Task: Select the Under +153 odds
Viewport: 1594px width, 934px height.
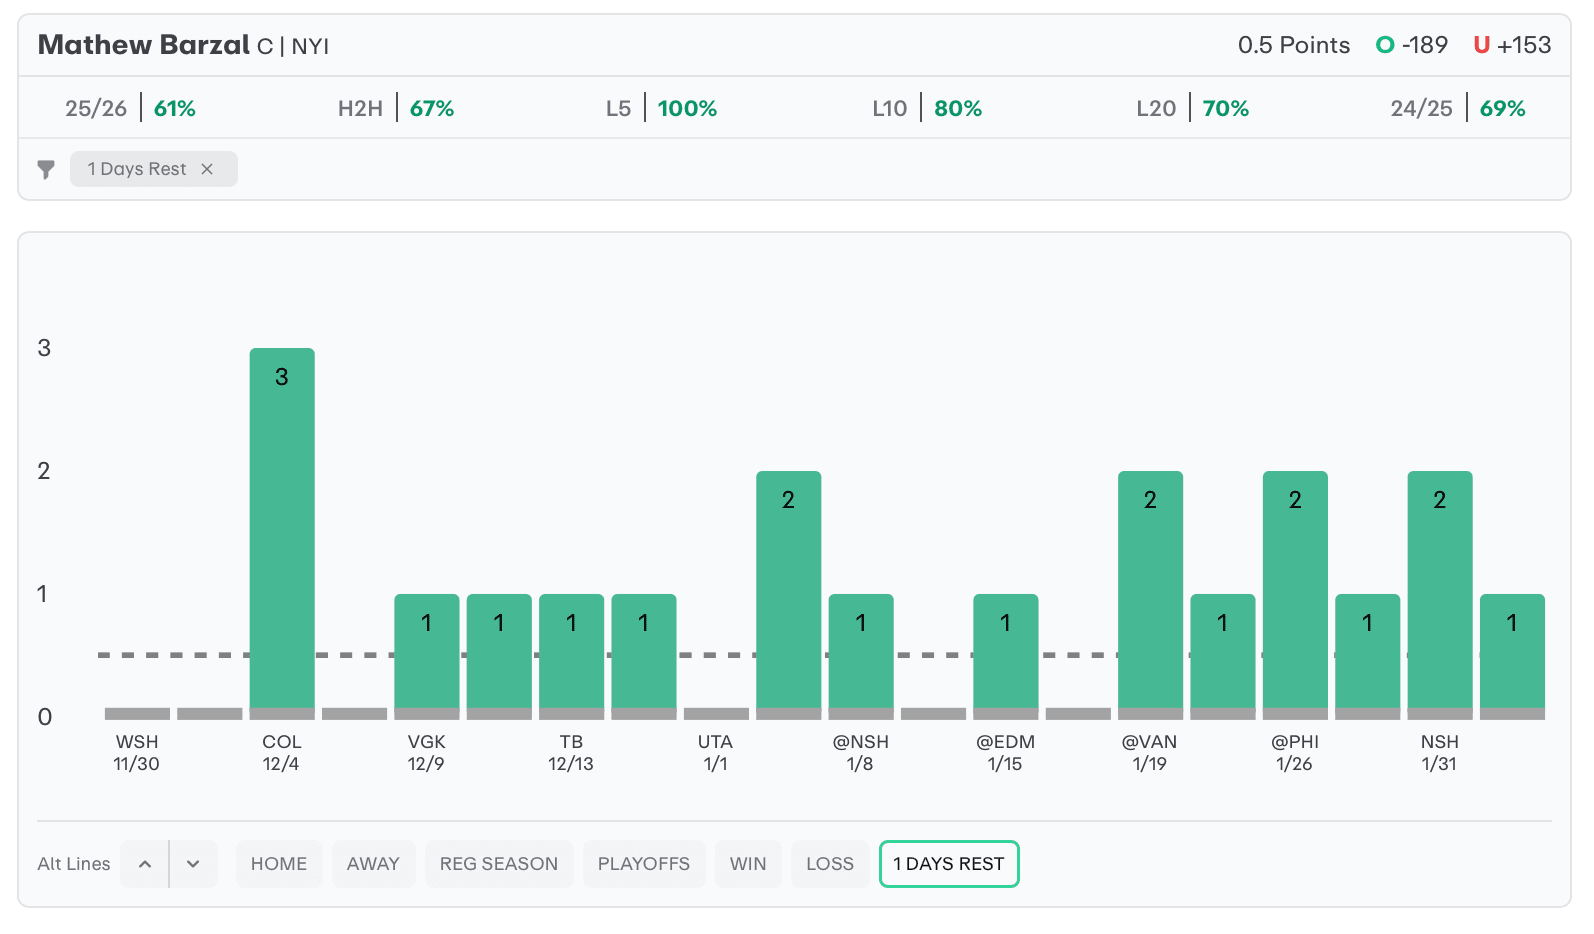Action: pyautogui.click(x=1512, y=45)
